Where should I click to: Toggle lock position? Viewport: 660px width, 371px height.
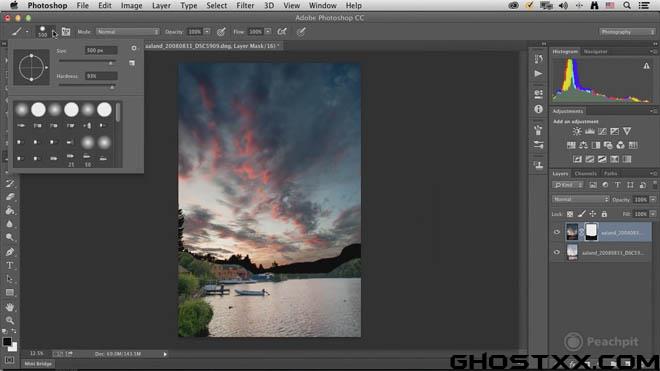[x=593, y=214]
